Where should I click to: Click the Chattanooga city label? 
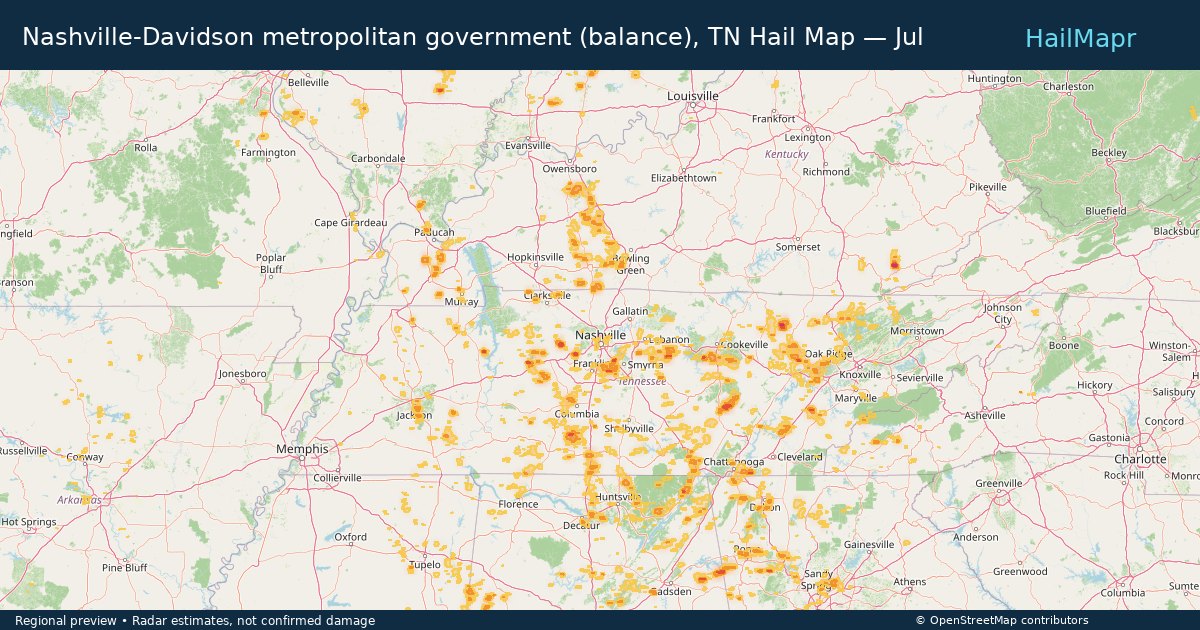tap(734, 461)
